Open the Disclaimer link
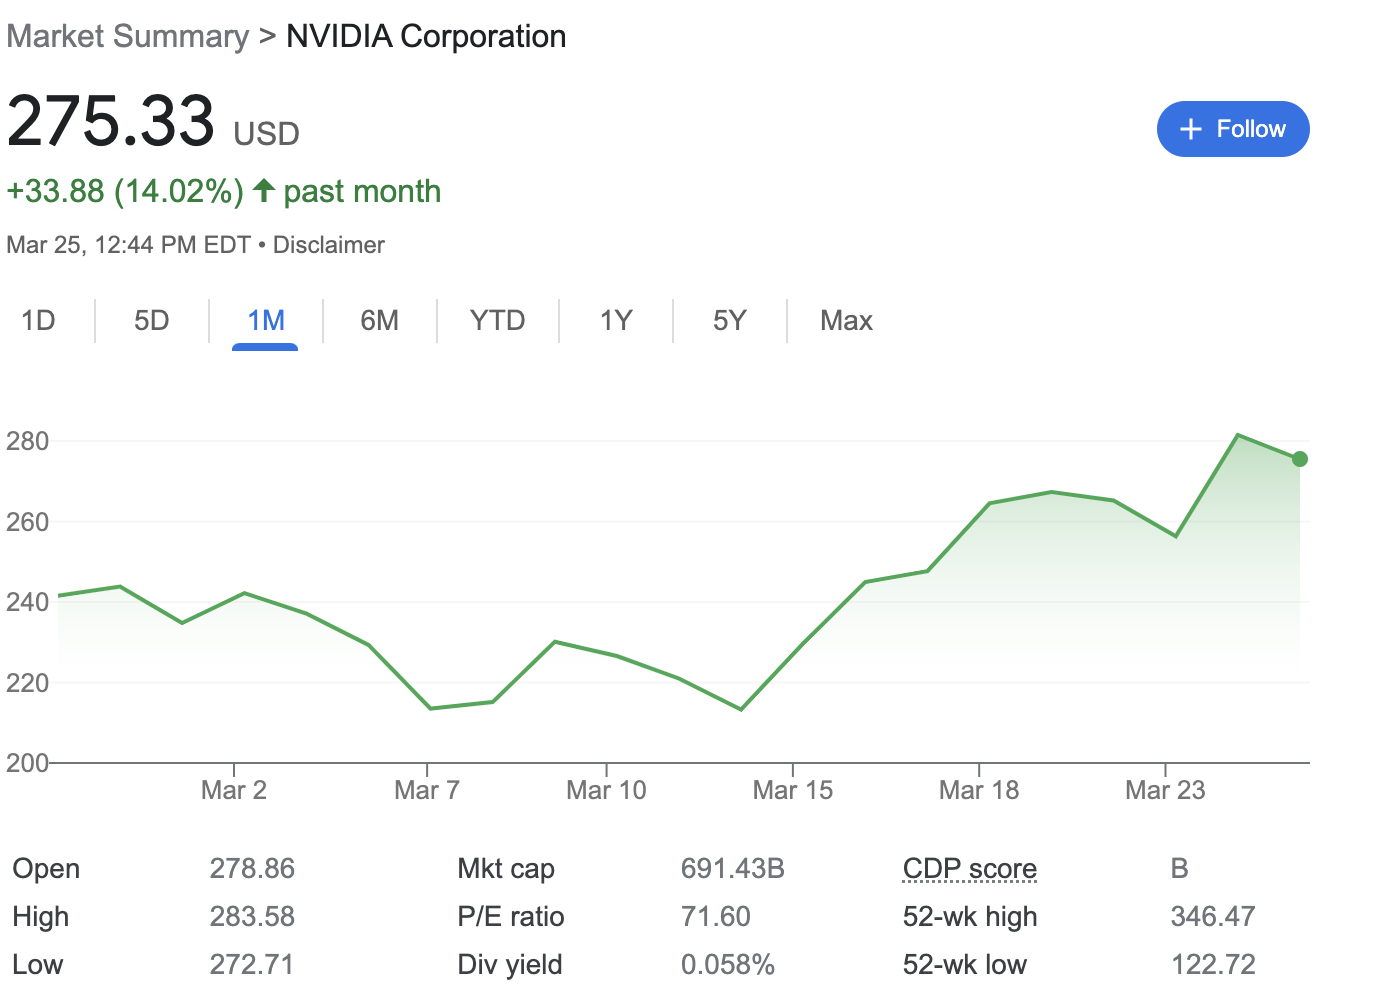 329,245
